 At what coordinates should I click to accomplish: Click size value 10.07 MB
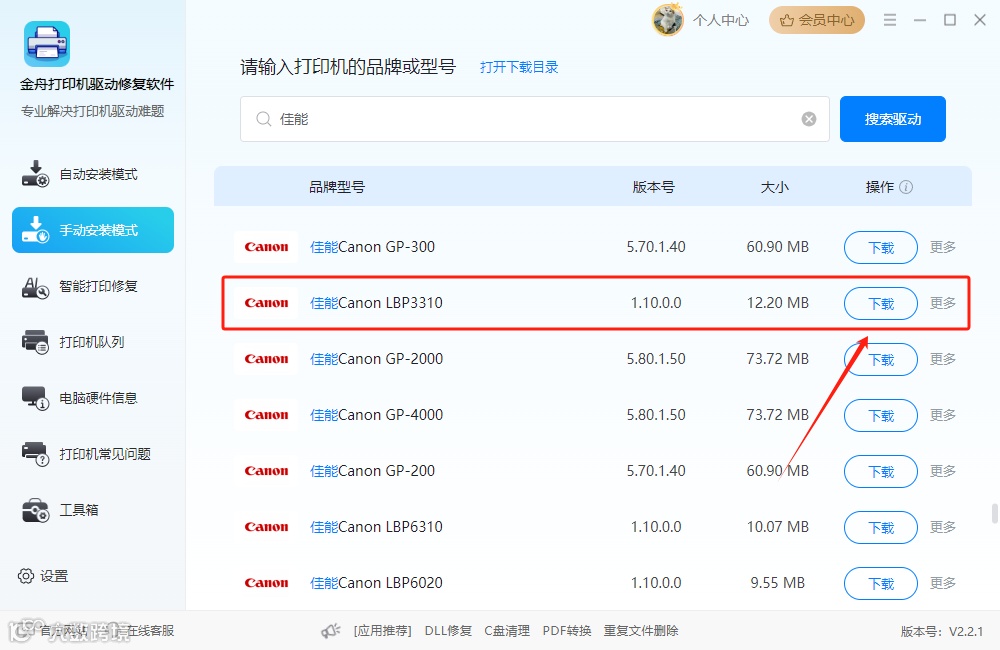tap(777, 527)
